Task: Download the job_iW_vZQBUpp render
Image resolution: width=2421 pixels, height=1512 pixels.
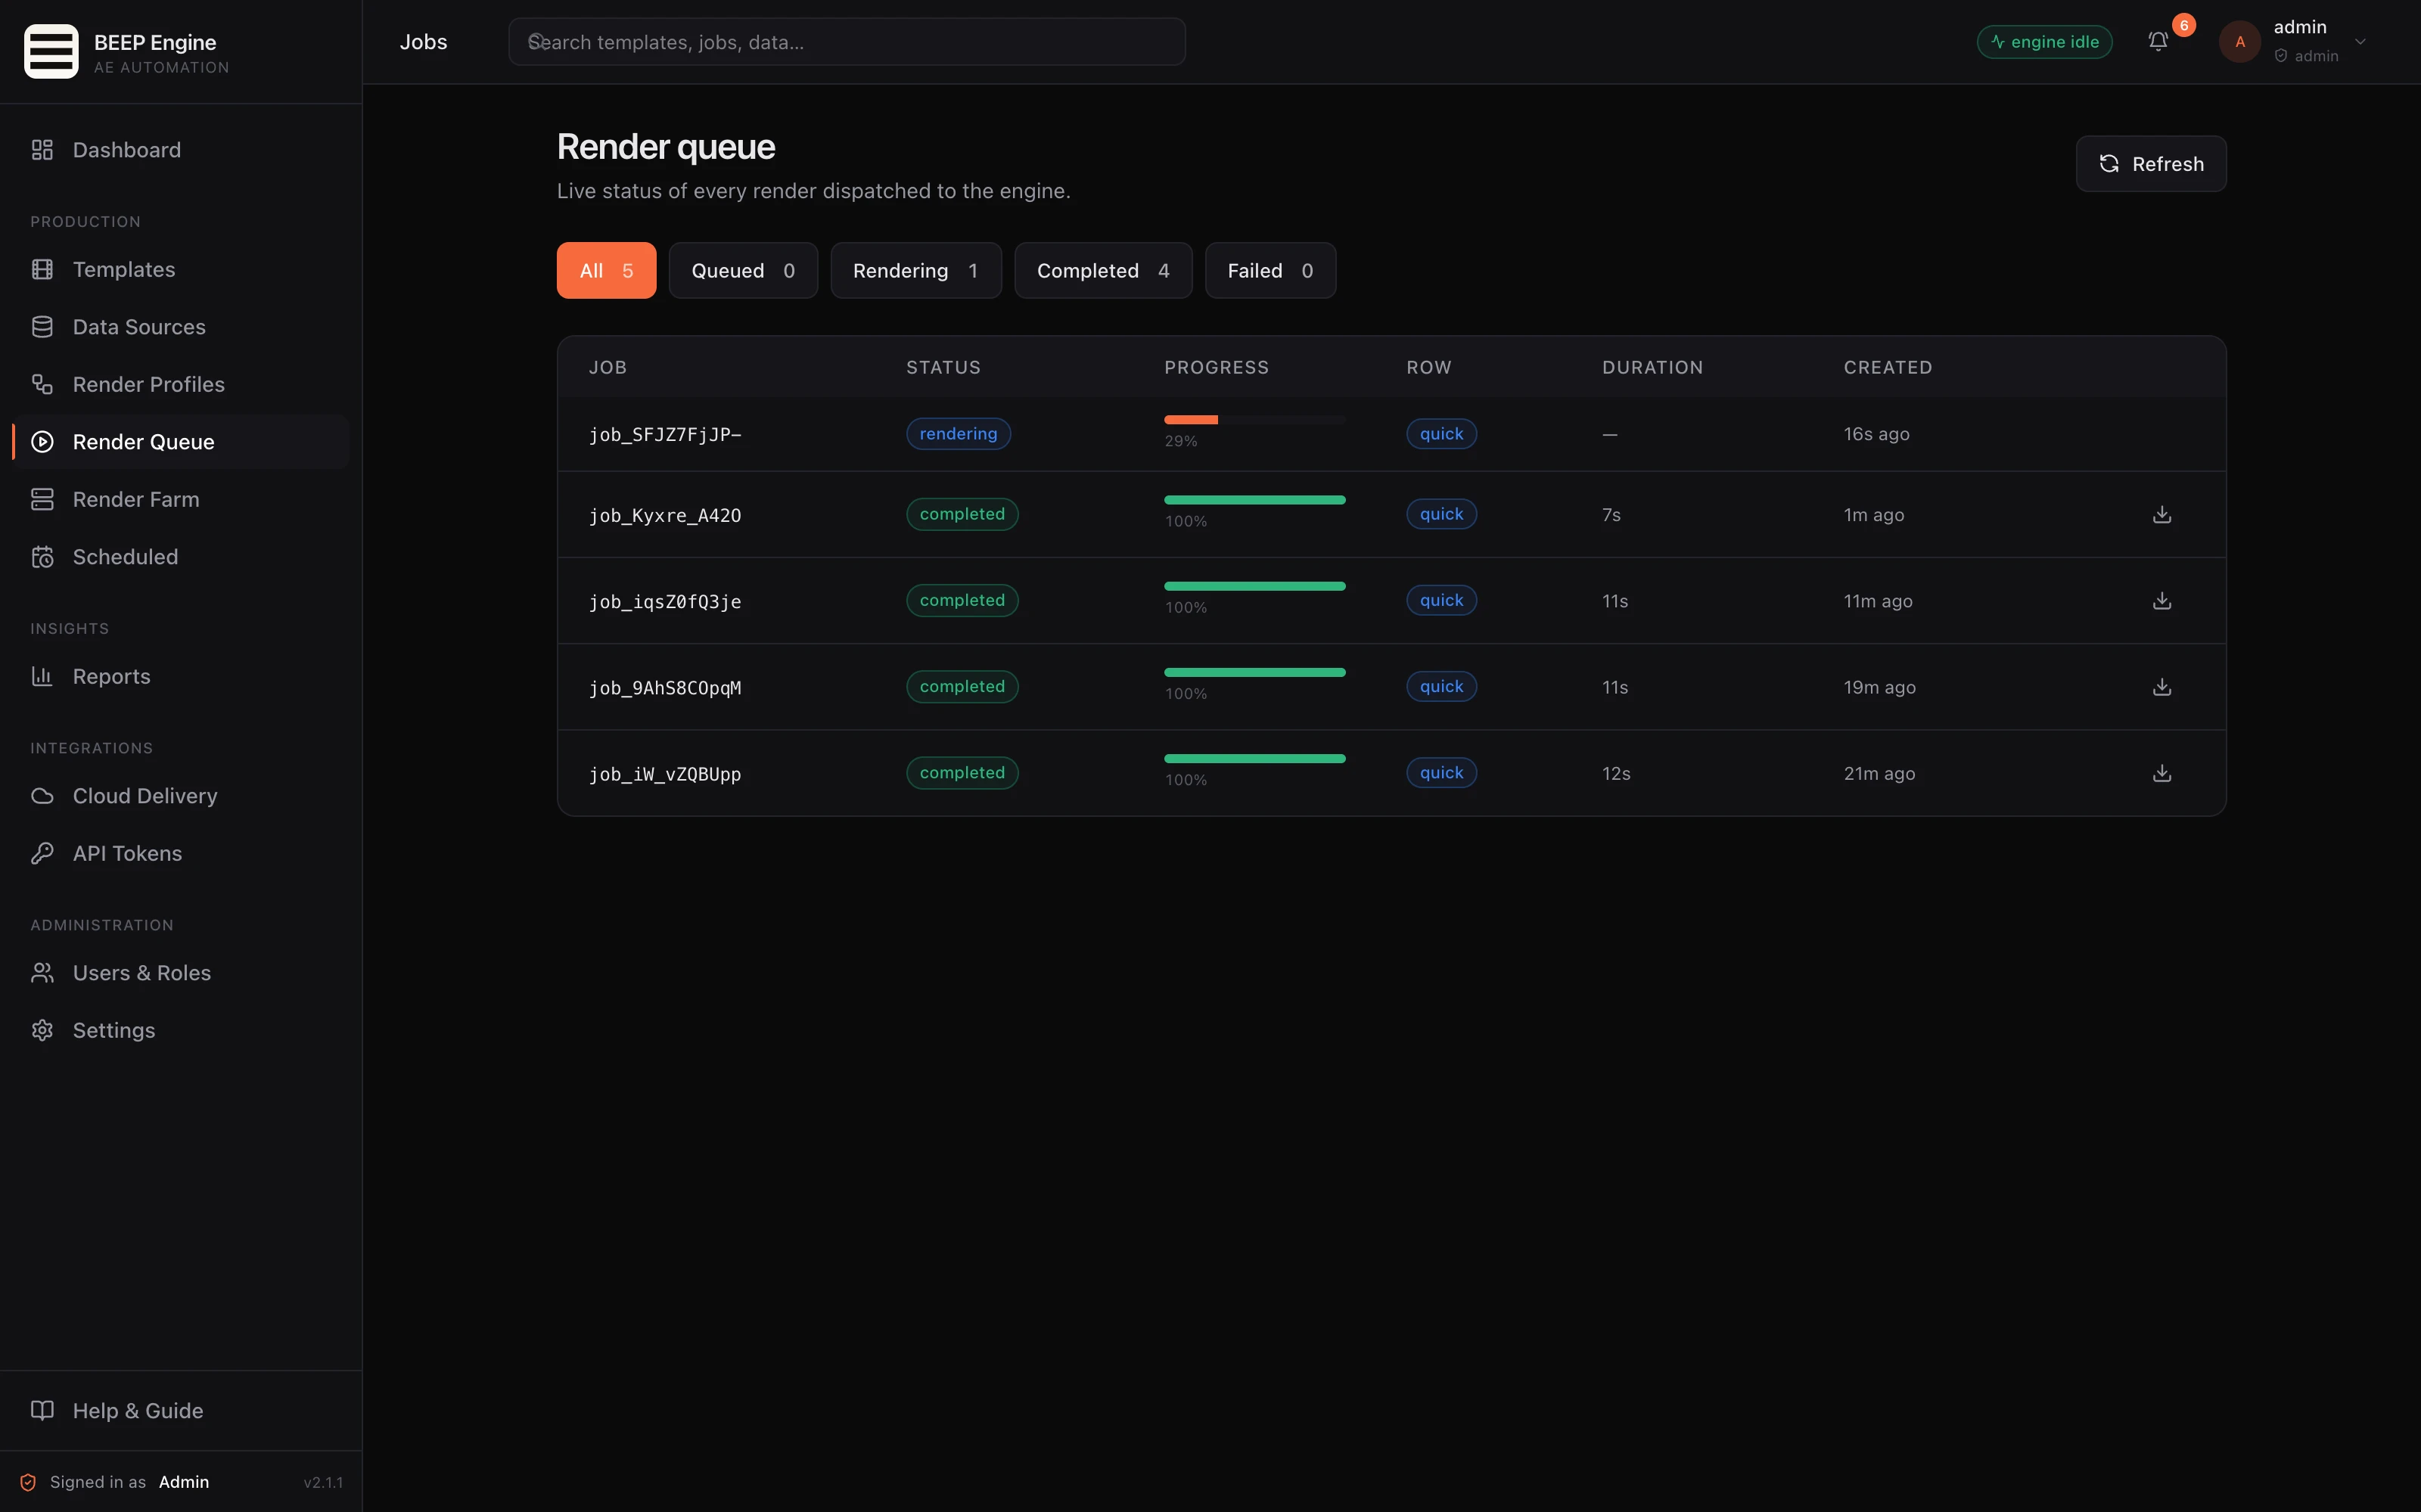Action: click(2162, 773)
